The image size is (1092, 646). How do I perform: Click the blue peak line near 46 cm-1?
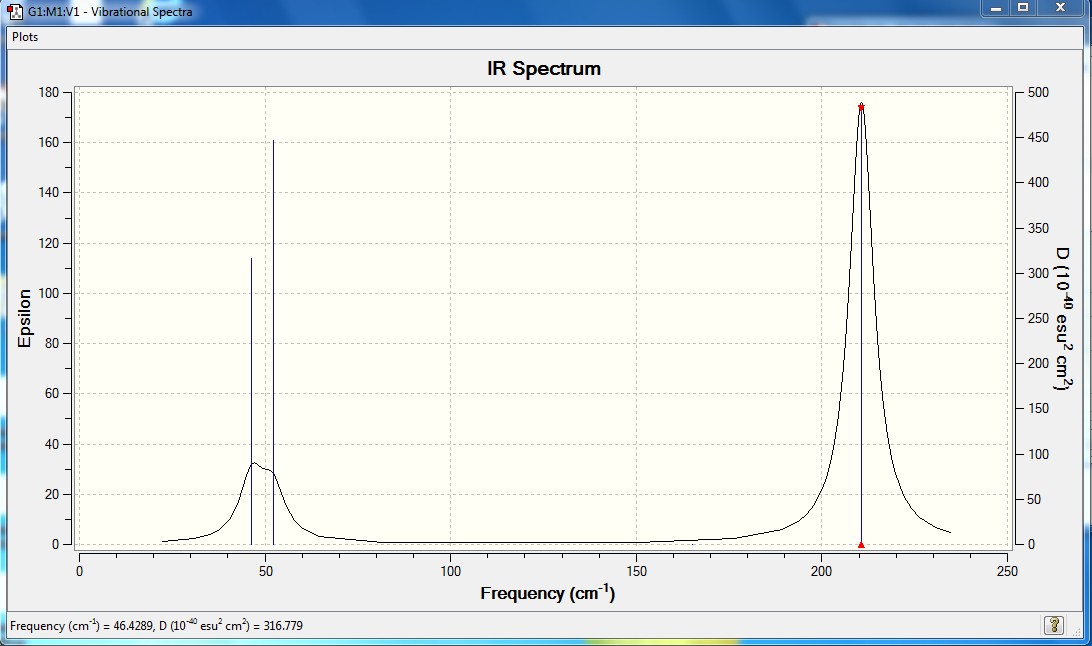coord(251,401)
